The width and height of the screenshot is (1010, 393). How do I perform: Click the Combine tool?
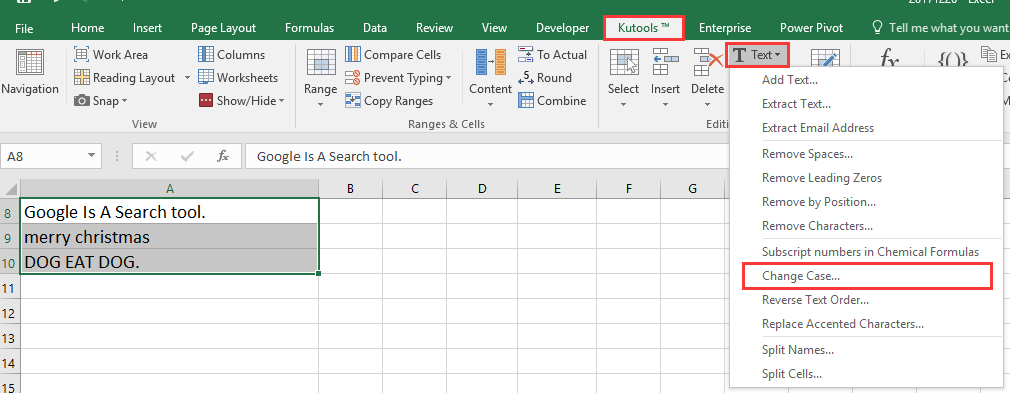pos(552,101)
